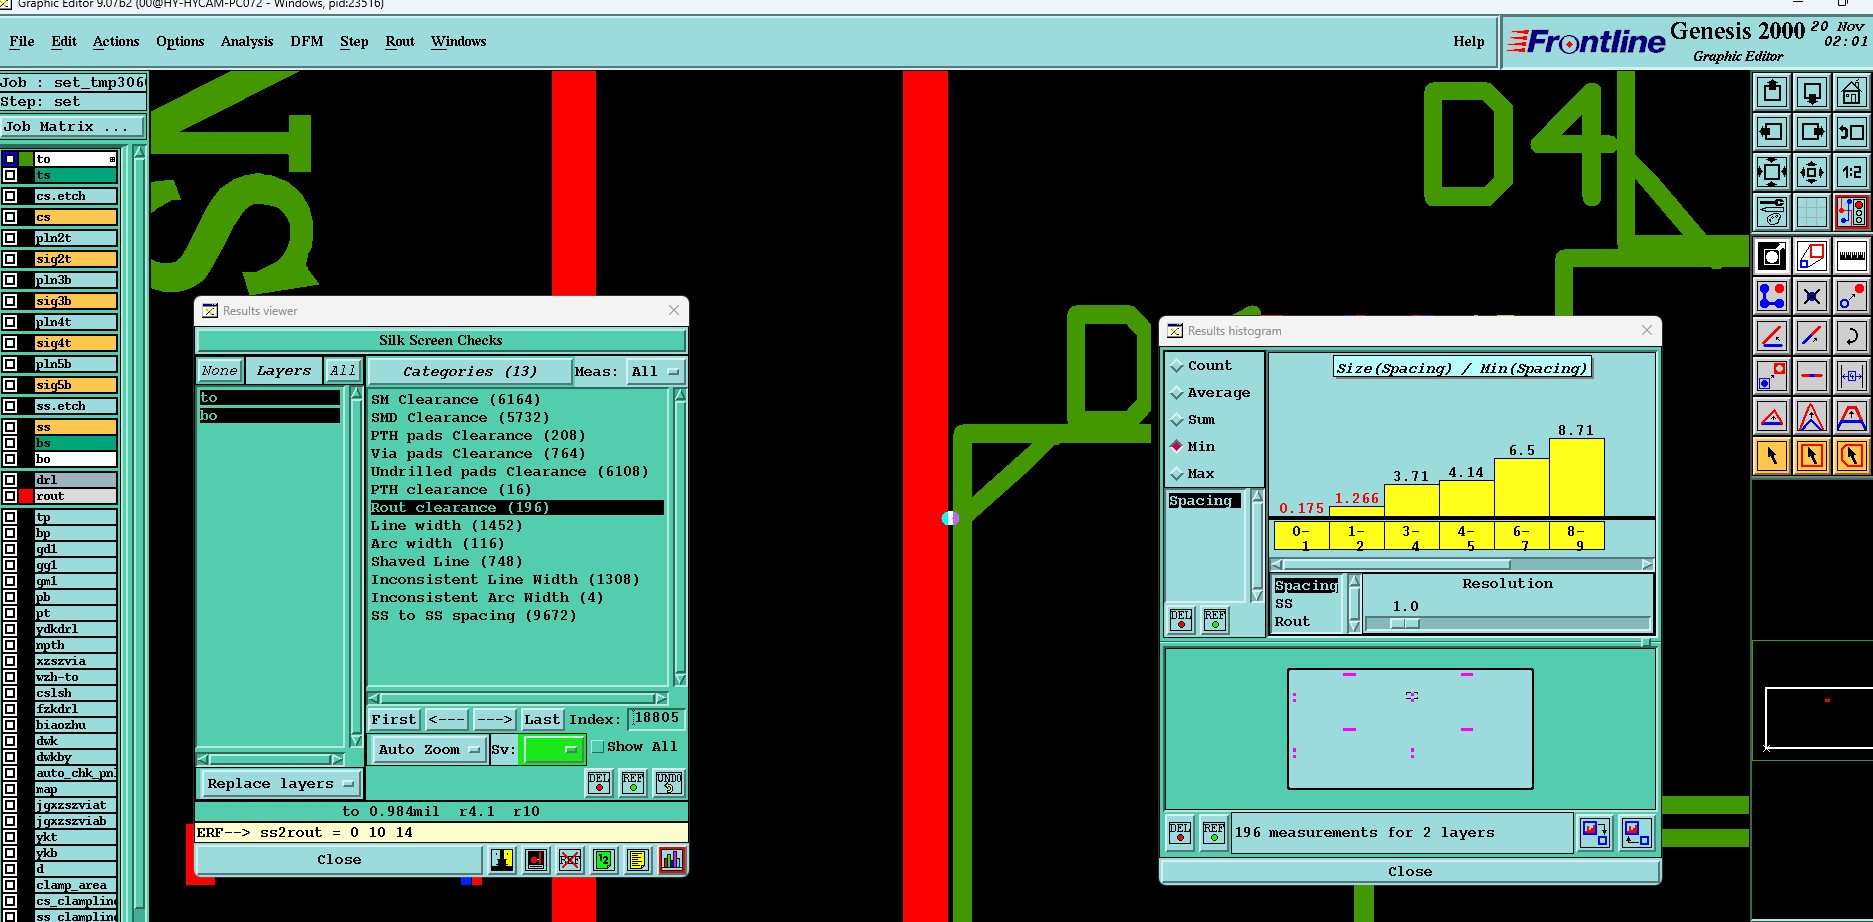1873x922 pixels.
Task: Click the red-highlighted traffic light snap icon
Action: pos(1852,212)
